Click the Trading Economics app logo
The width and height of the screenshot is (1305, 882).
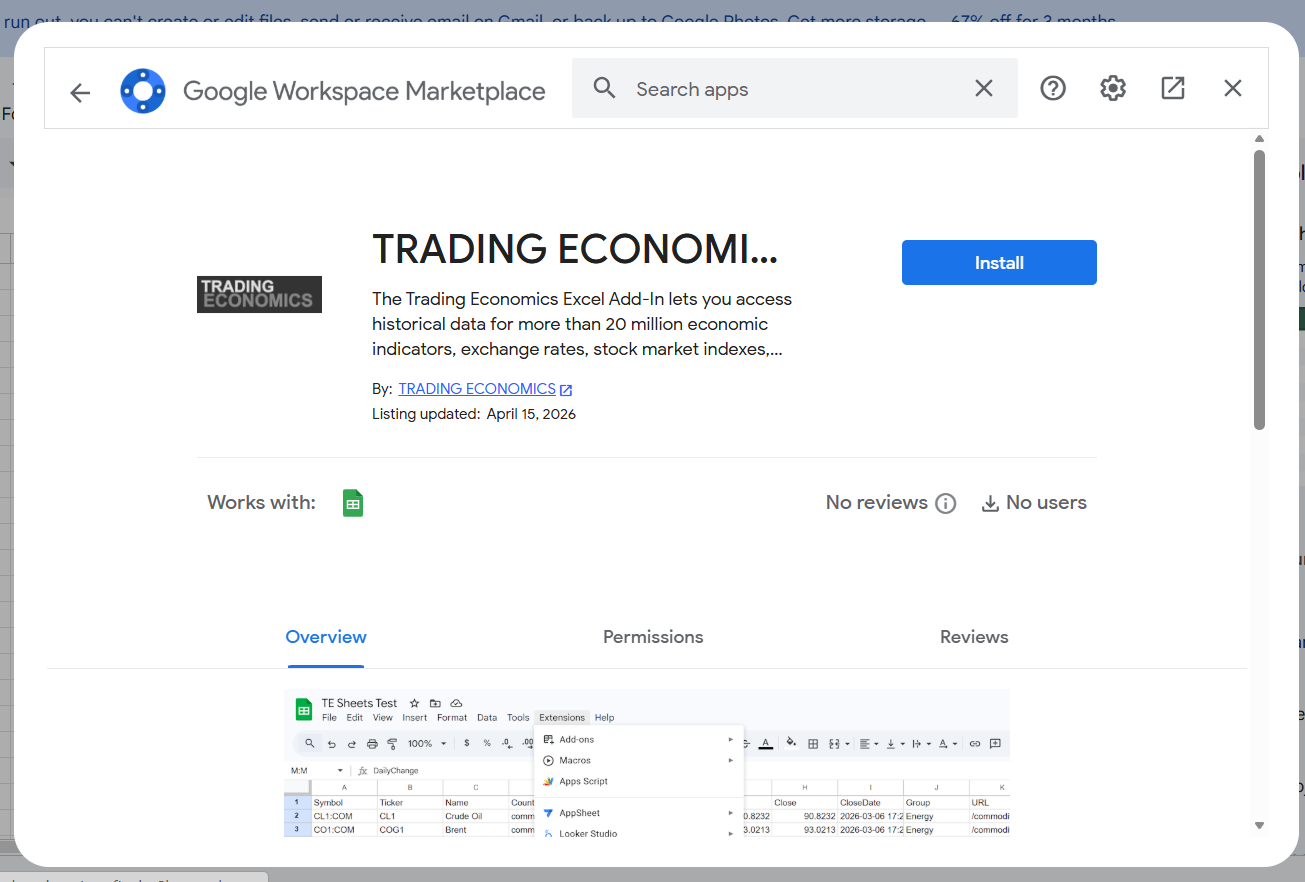coord(259,294)
